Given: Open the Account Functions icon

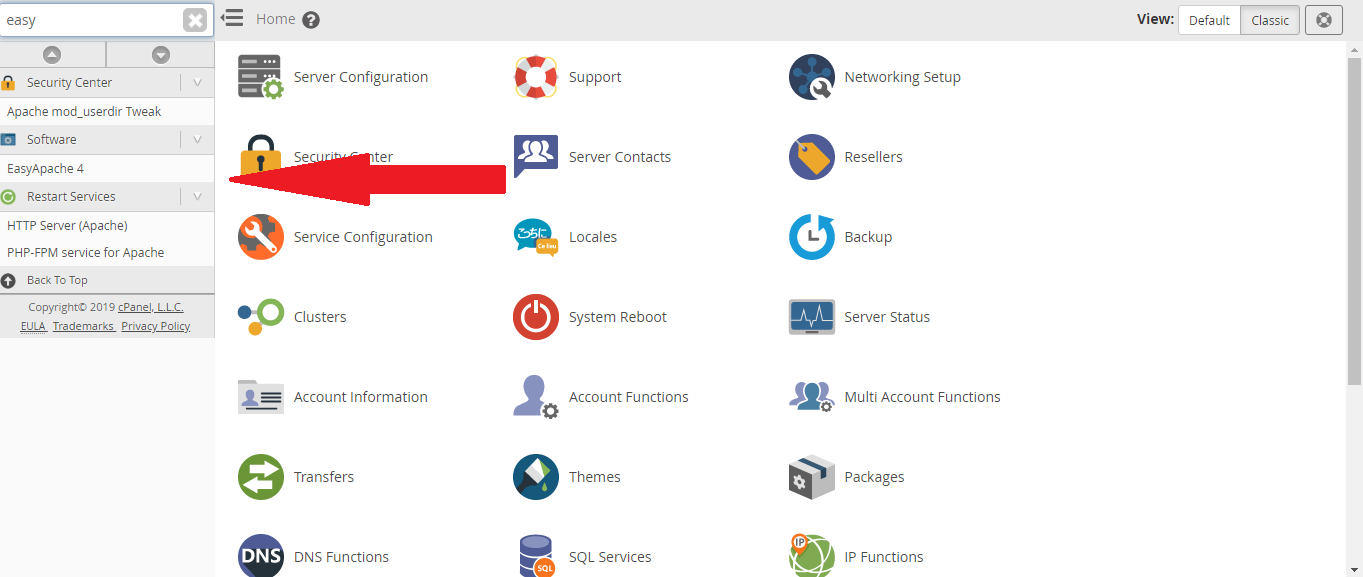Looking at the screenshot, I should click(x=536, y=397).
